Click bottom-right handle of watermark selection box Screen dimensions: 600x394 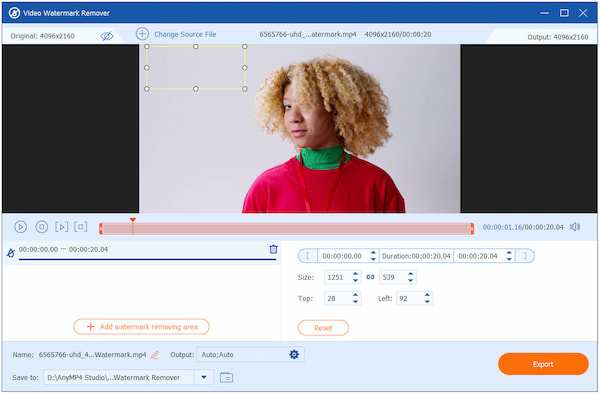pos(245,89)
